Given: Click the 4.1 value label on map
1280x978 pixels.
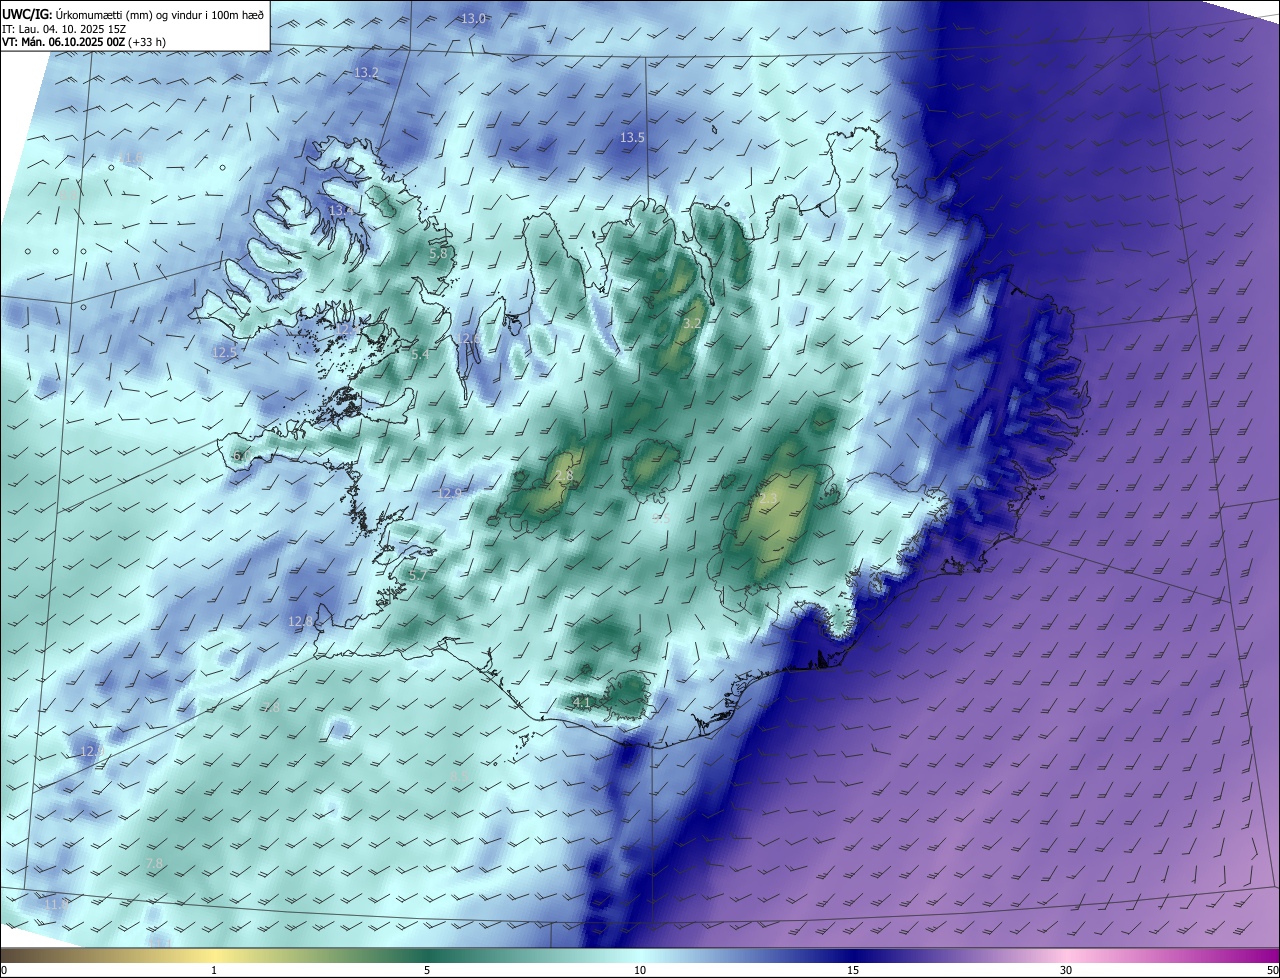Looking at the screenshot, I should [582, 703].
